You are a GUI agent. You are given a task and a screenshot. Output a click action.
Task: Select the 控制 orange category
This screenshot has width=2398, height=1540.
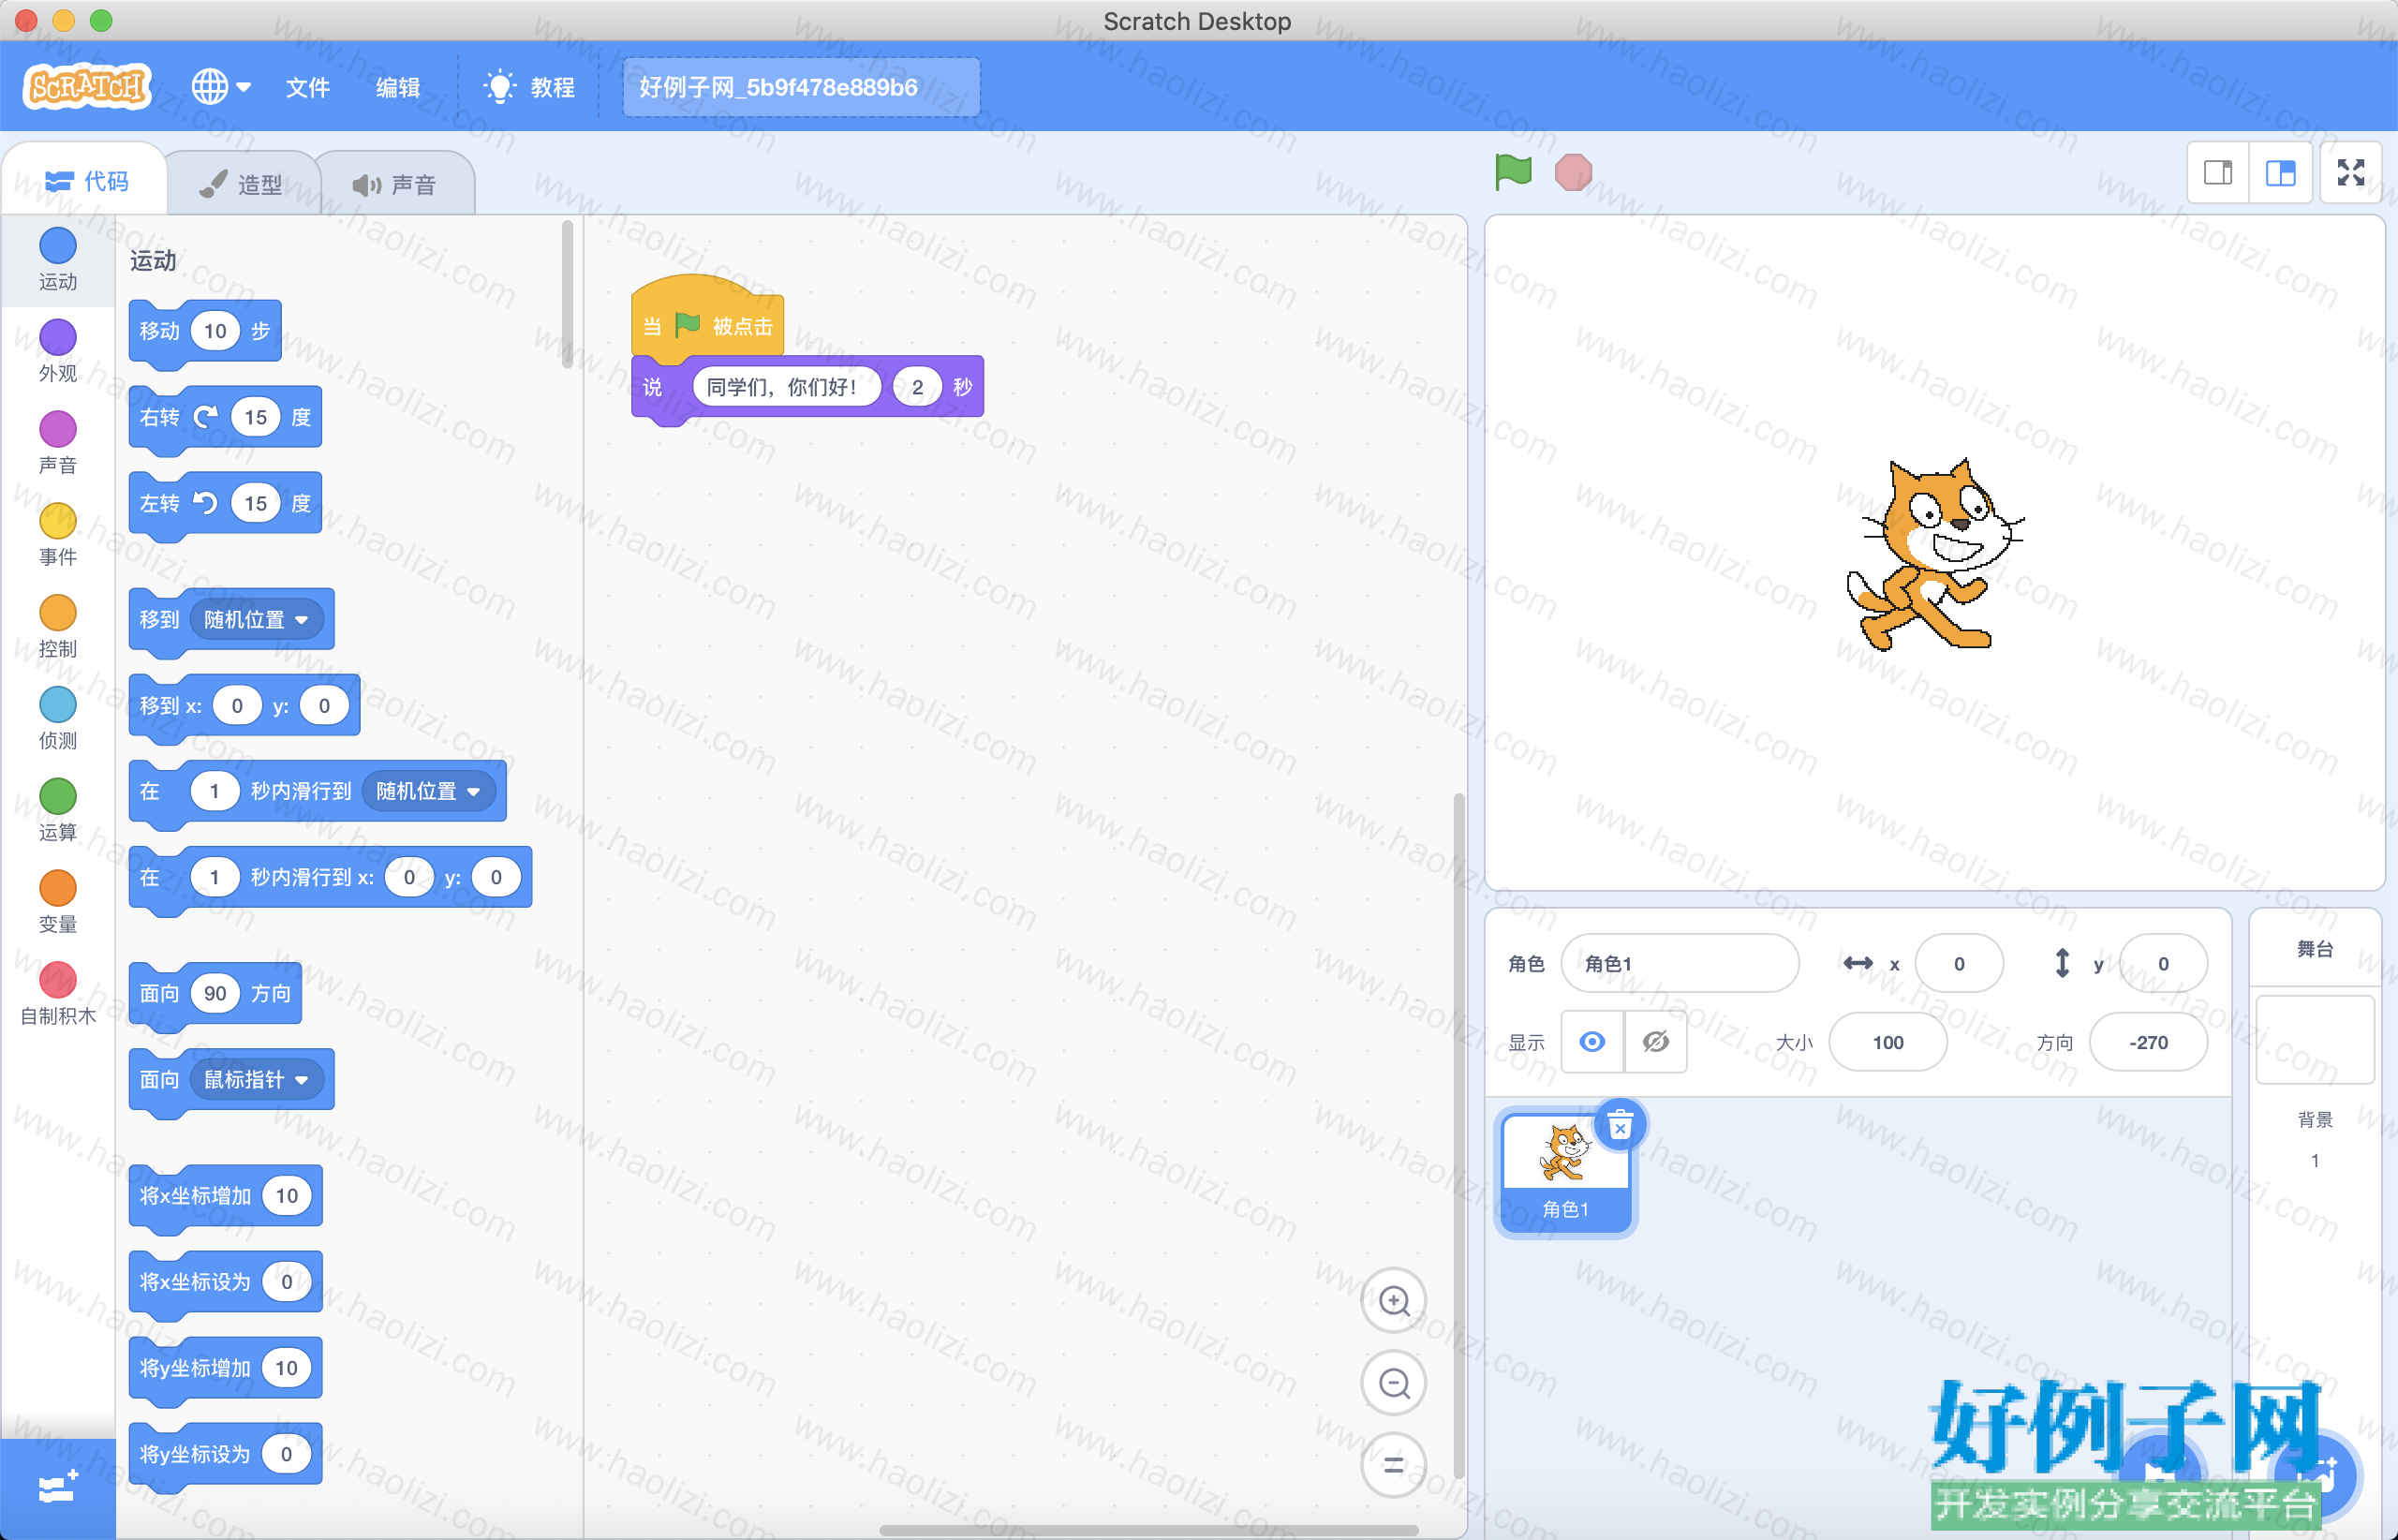[58, 626]
